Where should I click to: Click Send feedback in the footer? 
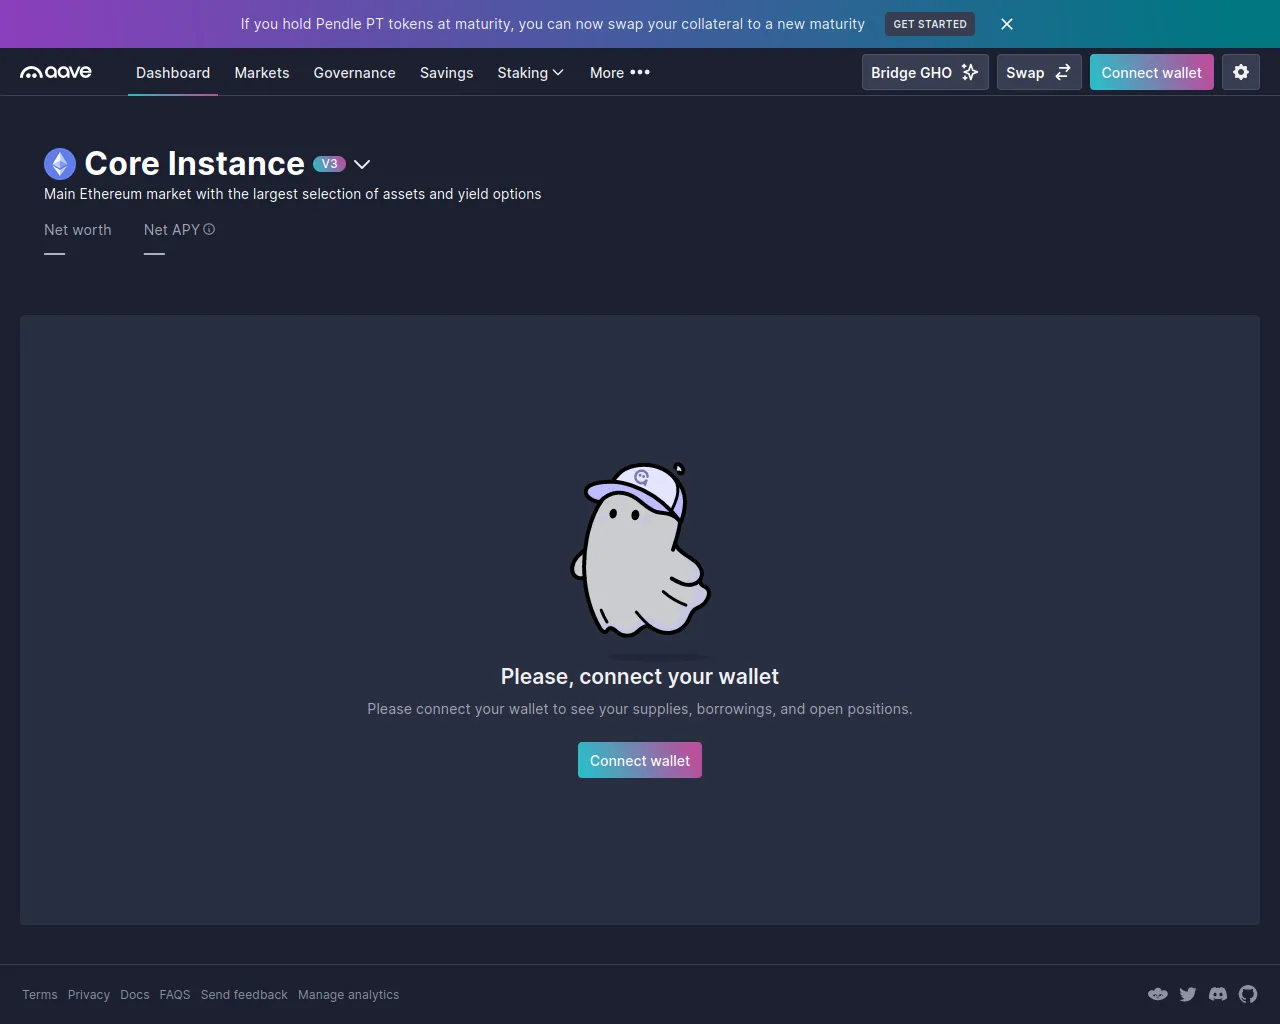pyautogui.click(x=244, y=995)
